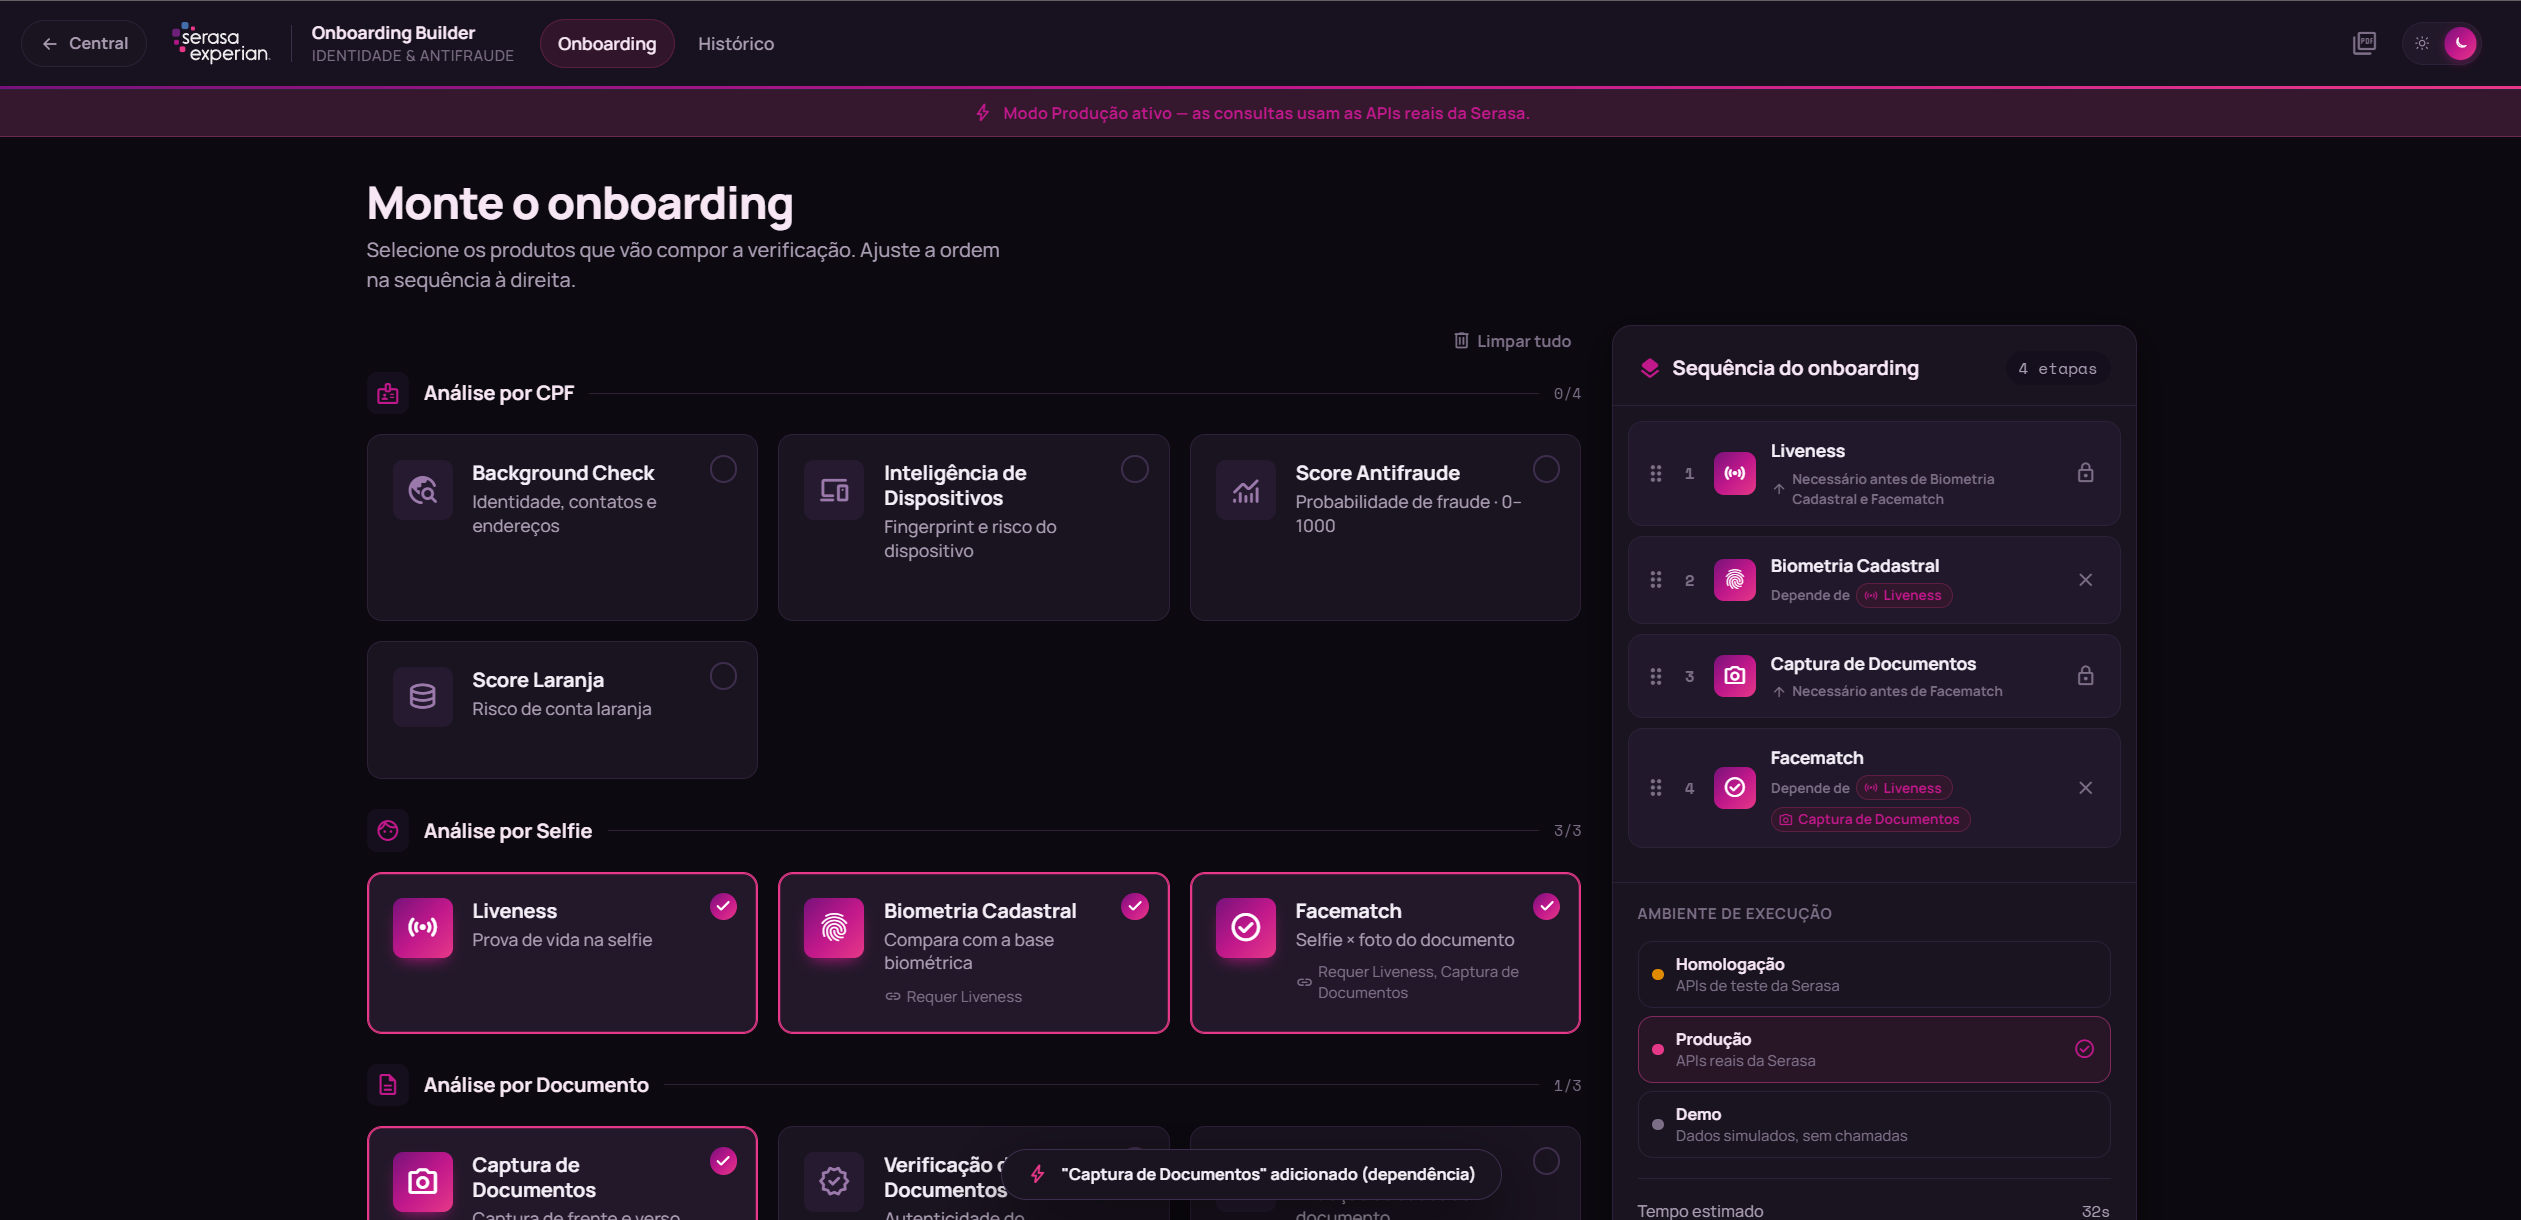Enable Inteligência de Dispositivos checkbox
This screenshot has width=2521, height=1220.
coord(1135,469)
